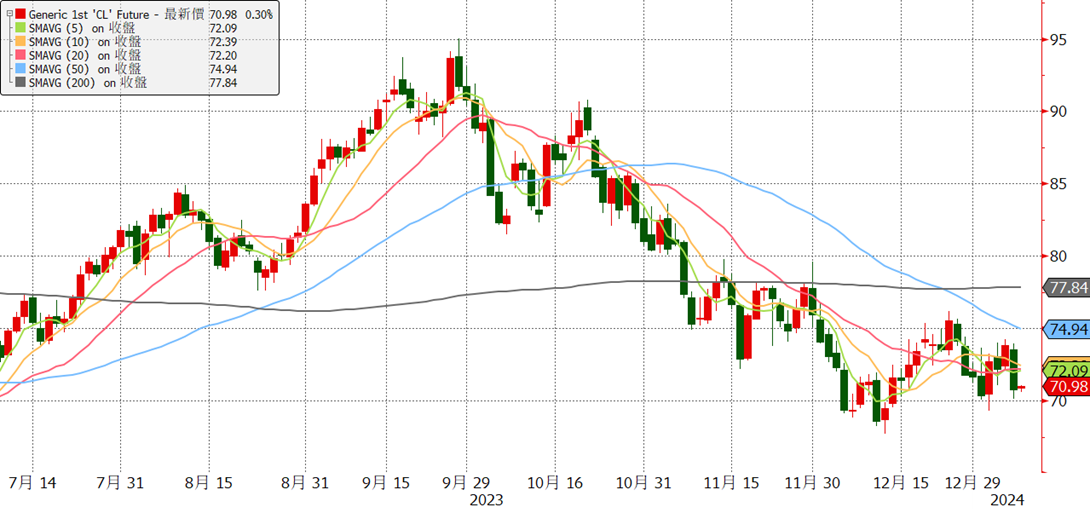Click the blue SMAVG (50) color swatch
Viewport: 1090px width, 509px height.
click(20, 70)
